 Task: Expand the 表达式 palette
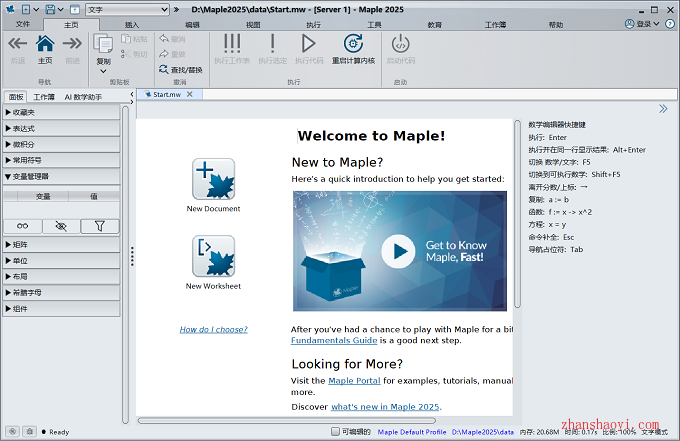61,128
